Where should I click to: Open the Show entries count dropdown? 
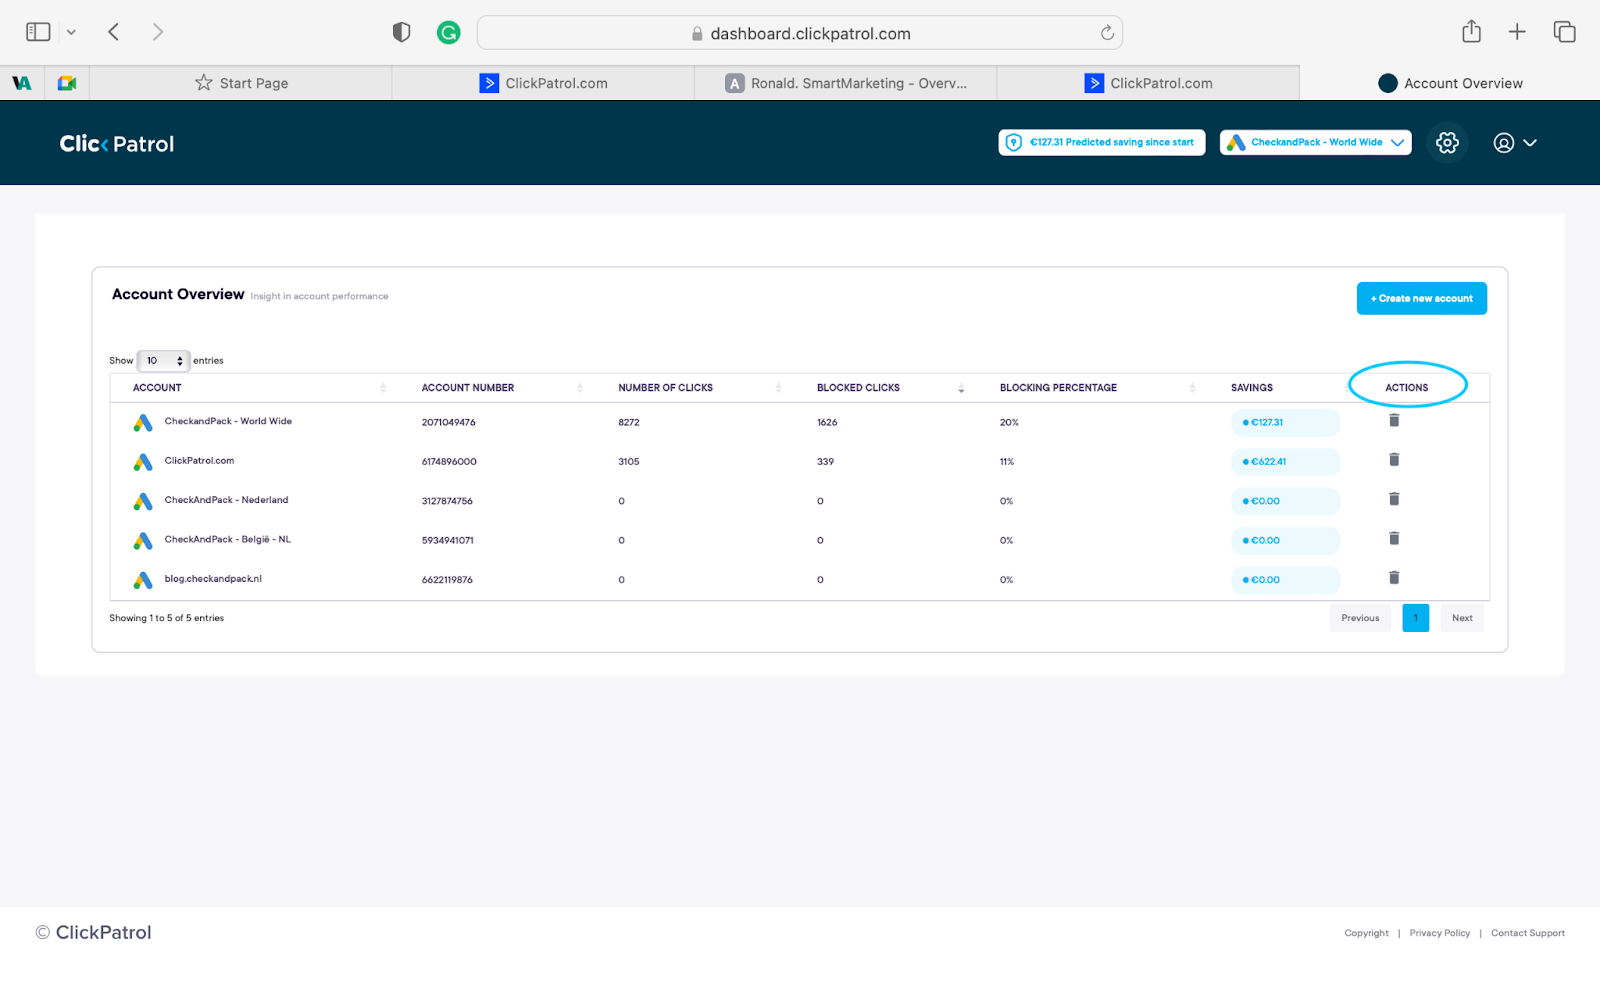[x=163, y=361]
